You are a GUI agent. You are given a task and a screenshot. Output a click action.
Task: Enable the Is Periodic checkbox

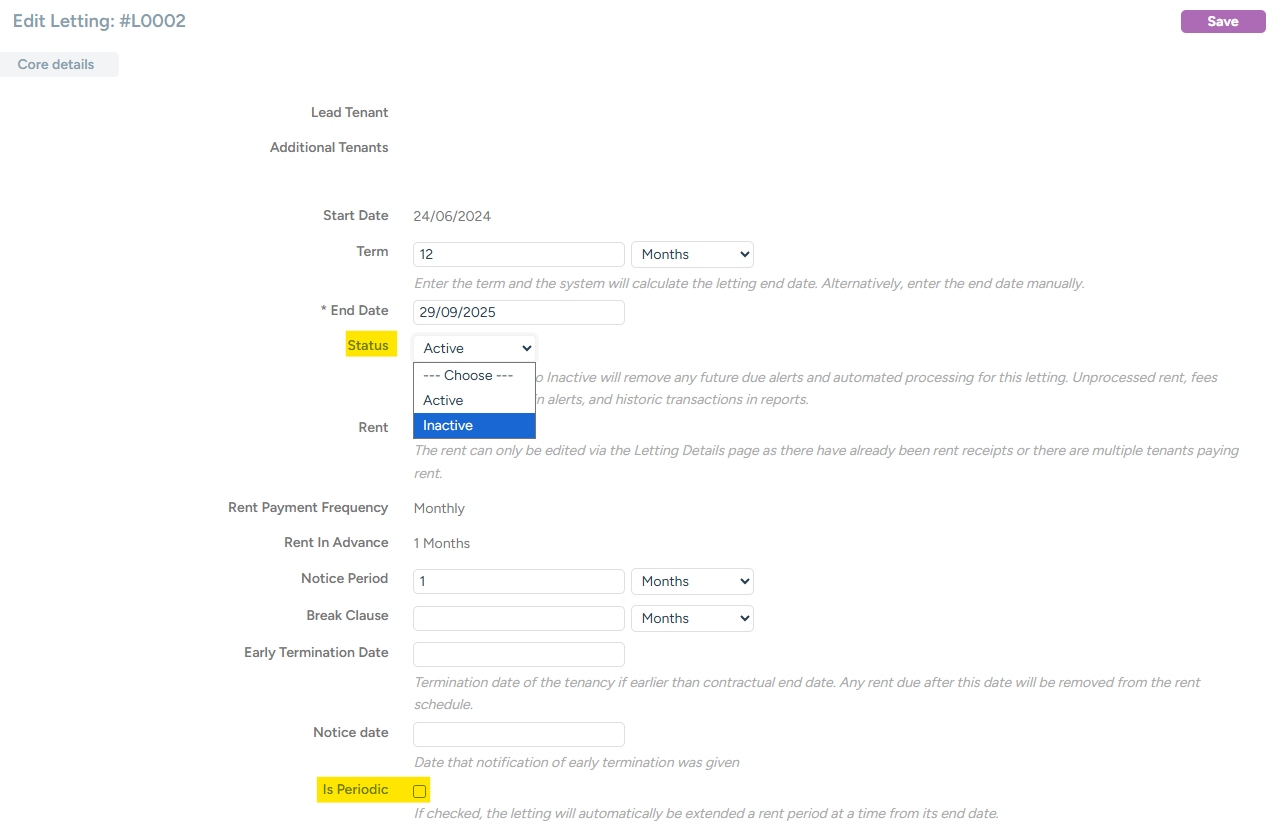coord(420,791)
